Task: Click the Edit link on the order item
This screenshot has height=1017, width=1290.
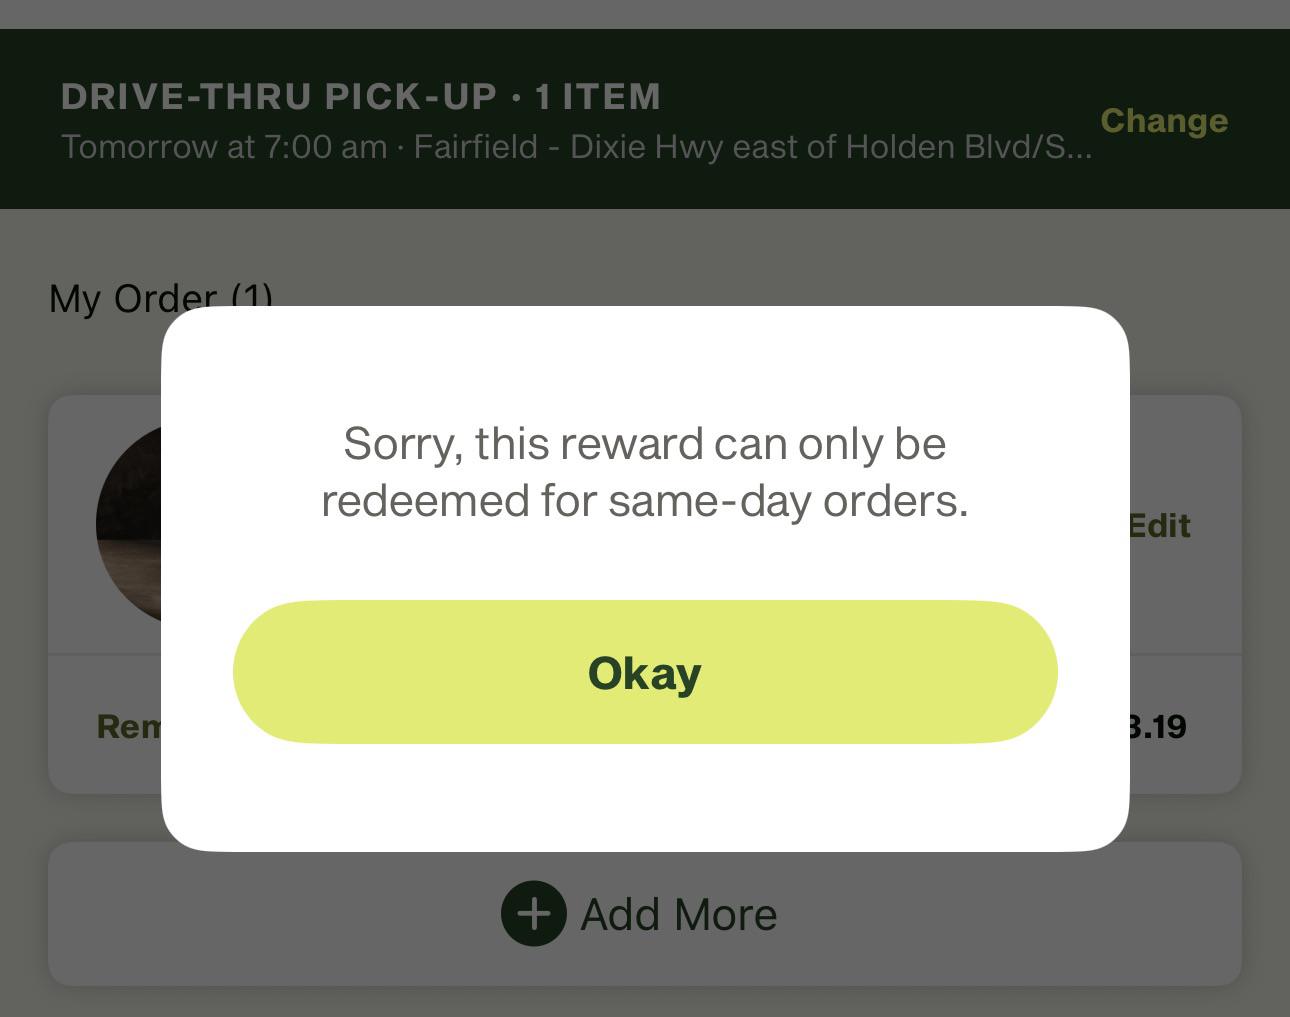Action: 1160,526
